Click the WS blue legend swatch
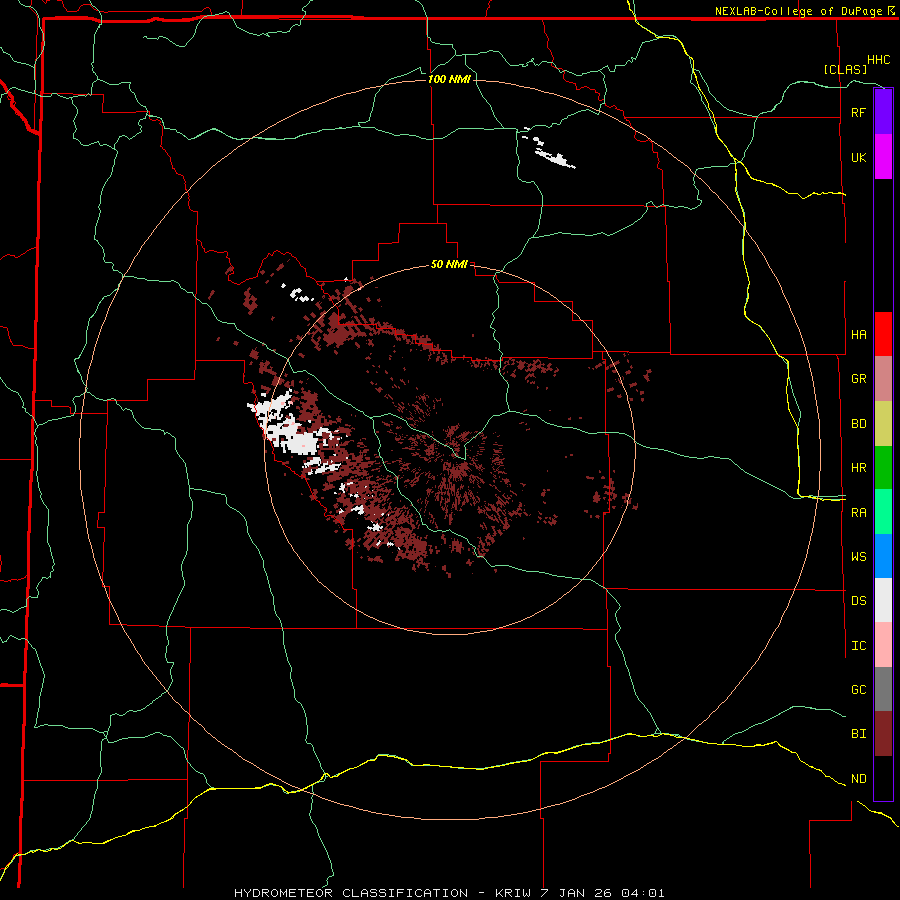The width and height of the screenshot is (900, 900). pos(883,556)
